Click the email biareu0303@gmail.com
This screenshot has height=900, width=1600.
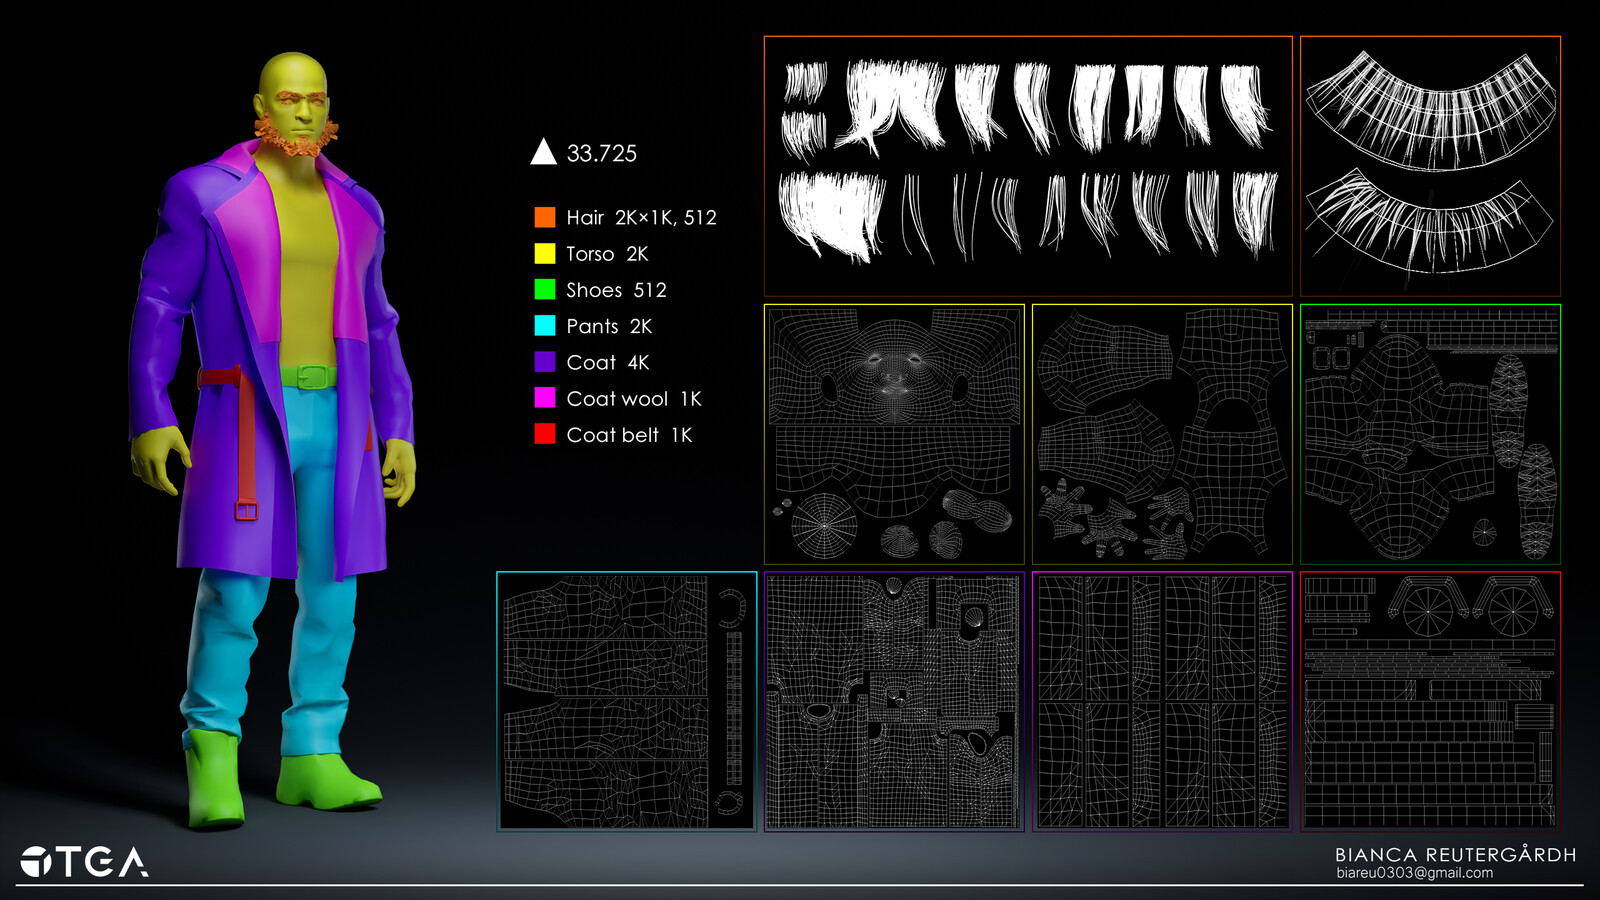1414,873
